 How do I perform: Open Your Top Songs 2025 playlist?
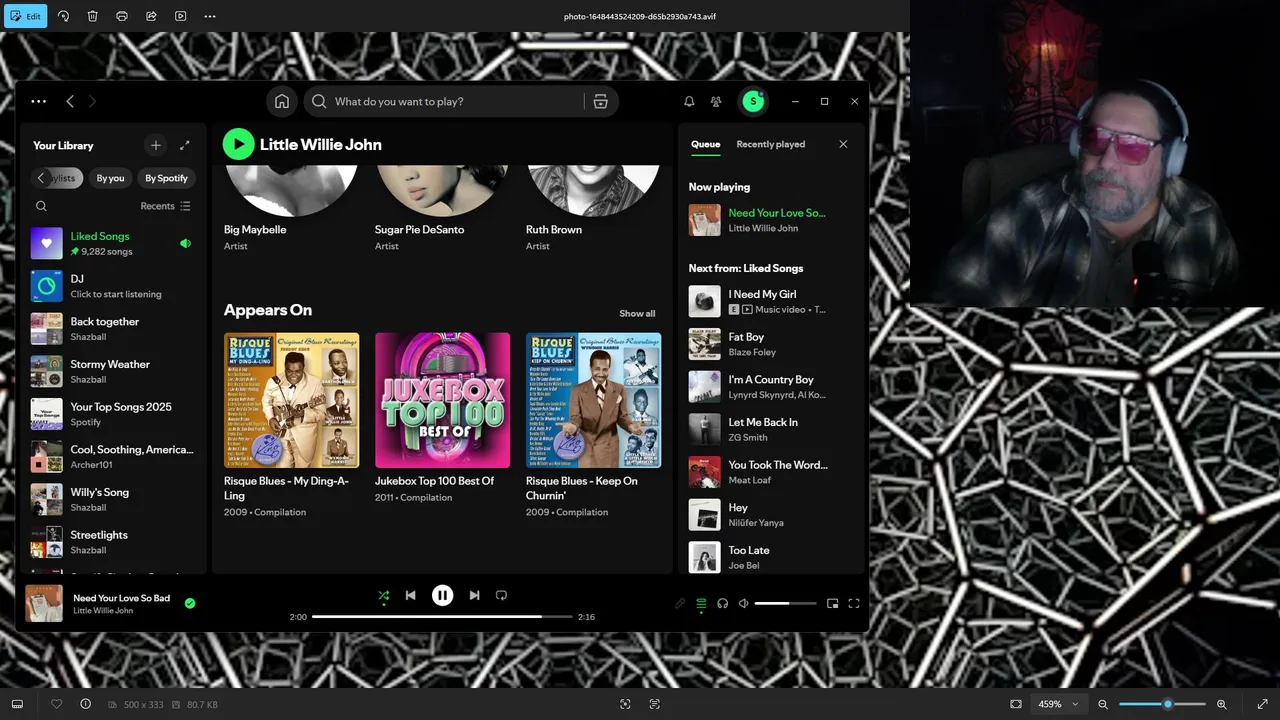point(112,414)
